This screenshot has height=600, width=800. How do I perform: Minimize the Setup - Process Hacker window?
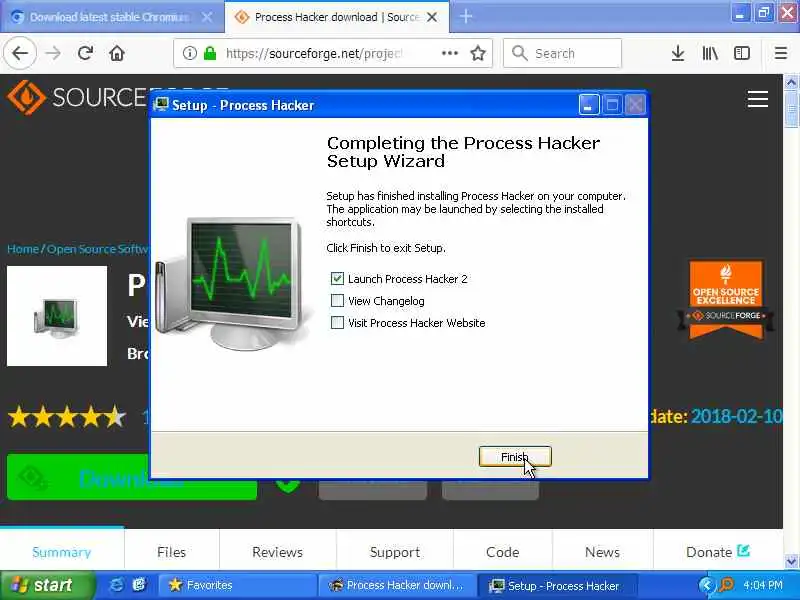coord(589,105)
